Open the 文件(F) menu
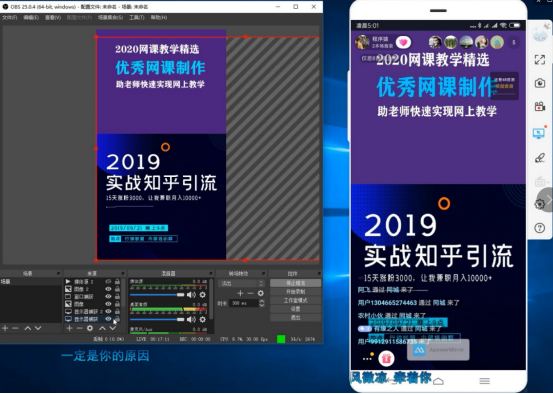Image resolution: width=553 pixels, height=394 pixels. pos(10,17)
